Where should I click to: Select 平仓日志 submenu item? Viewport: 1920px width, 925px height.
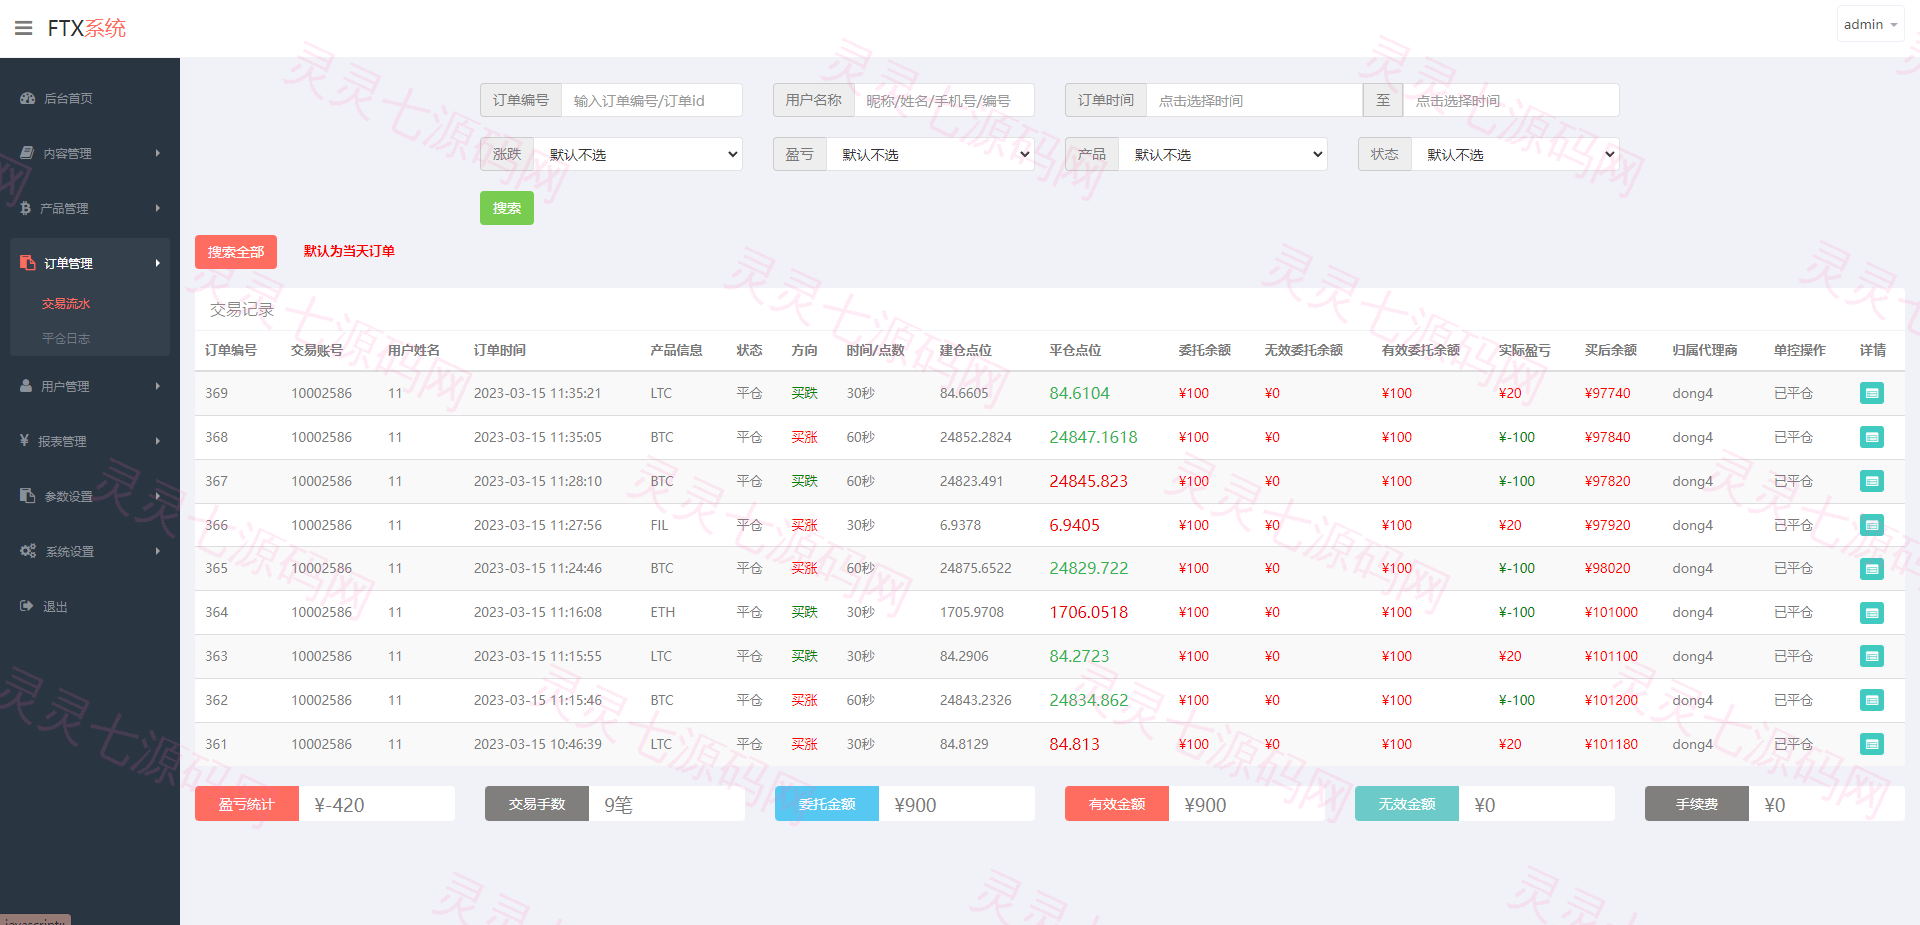coord(66,338)
